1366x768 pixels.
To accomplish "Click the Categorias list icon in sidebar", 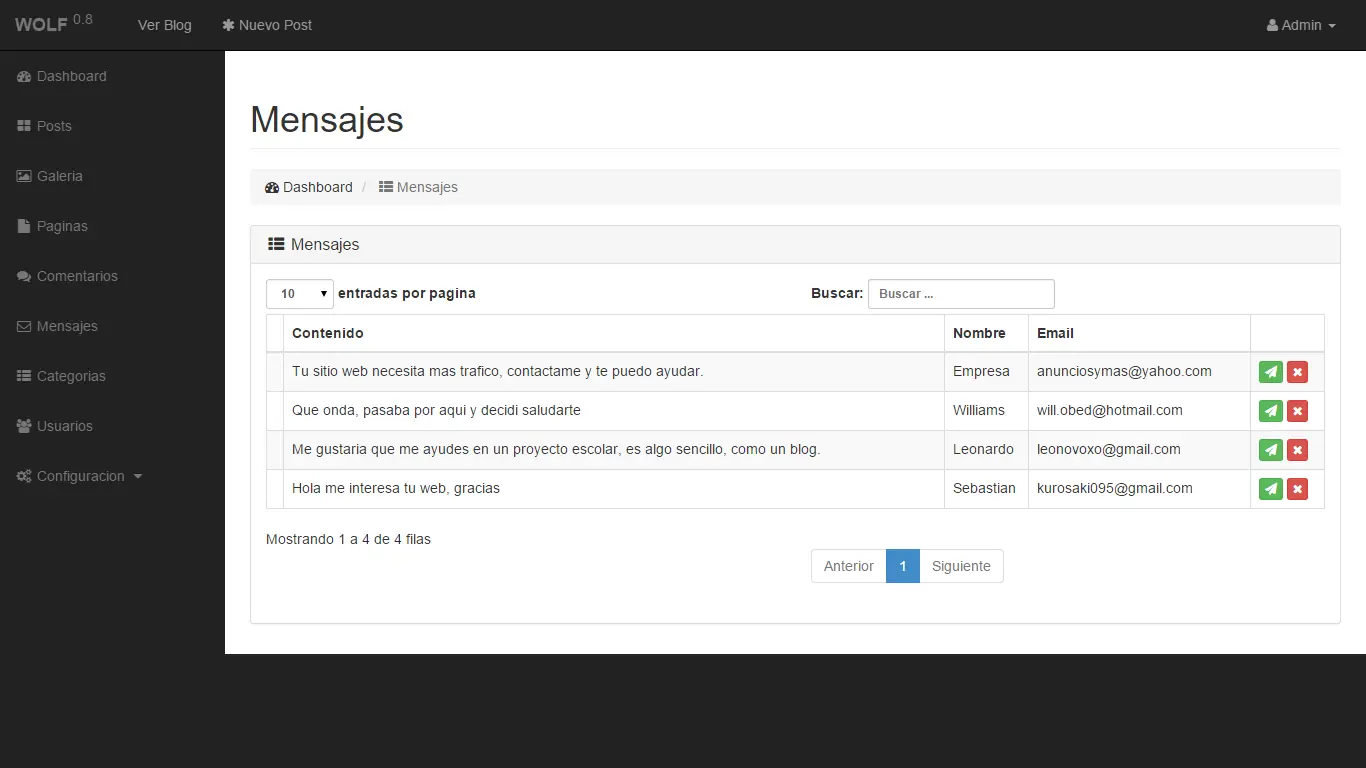I will [x=24, y=376].
